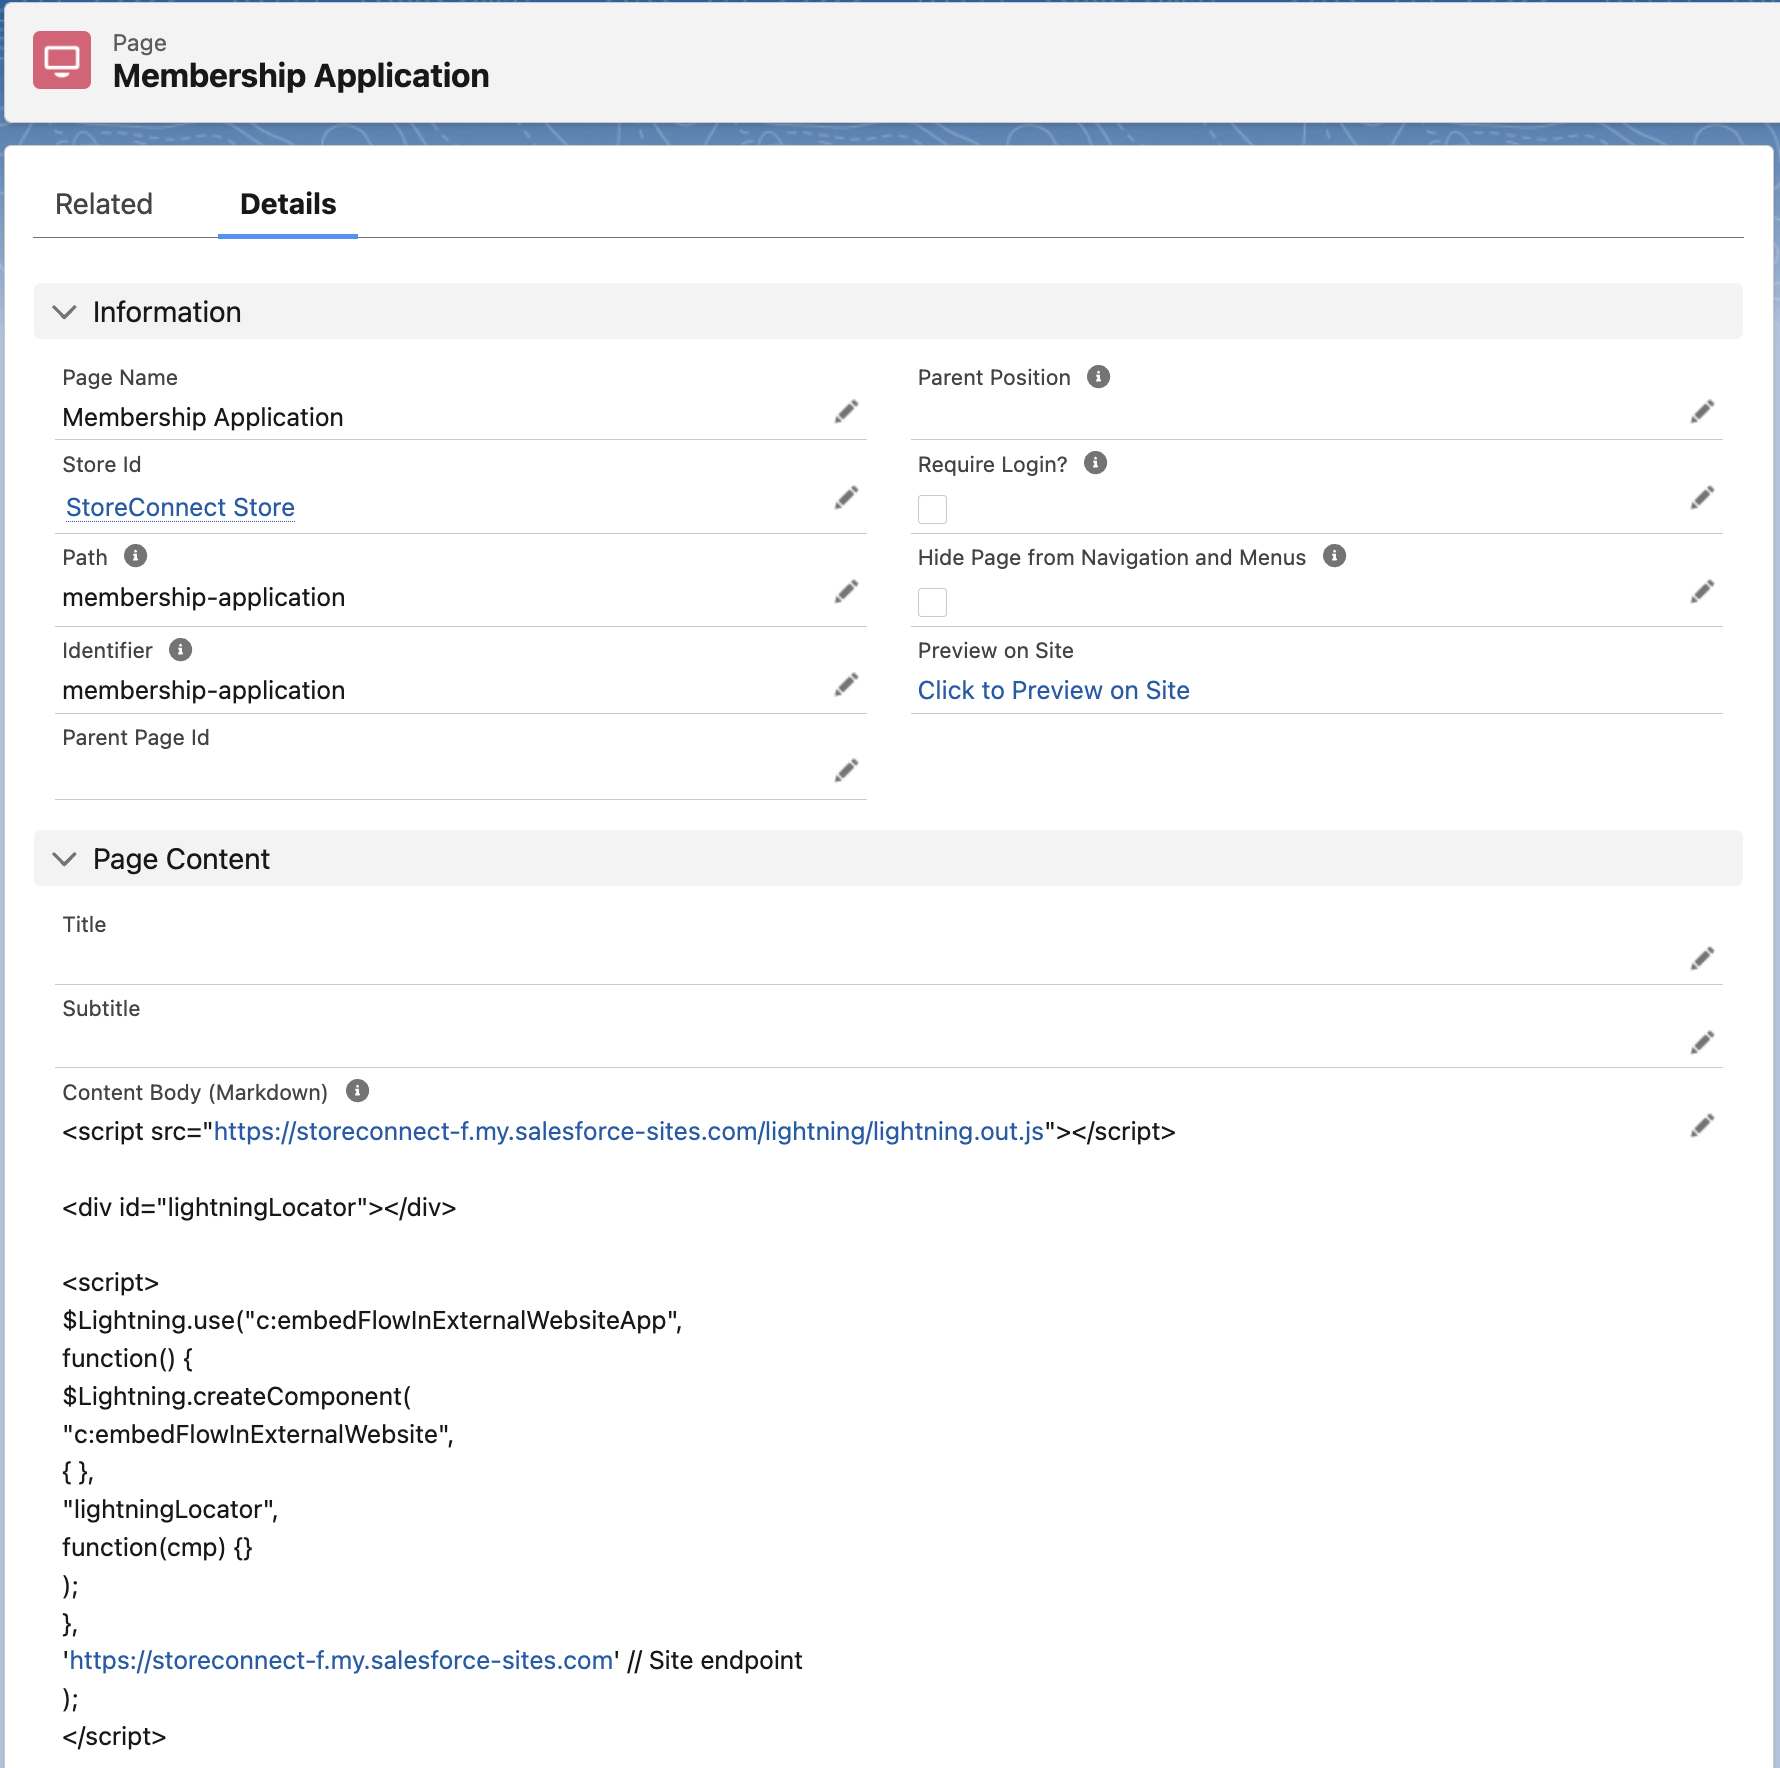Edit Require Login pencil icon
The image size is (1780, 1768).
(1702, 498)
